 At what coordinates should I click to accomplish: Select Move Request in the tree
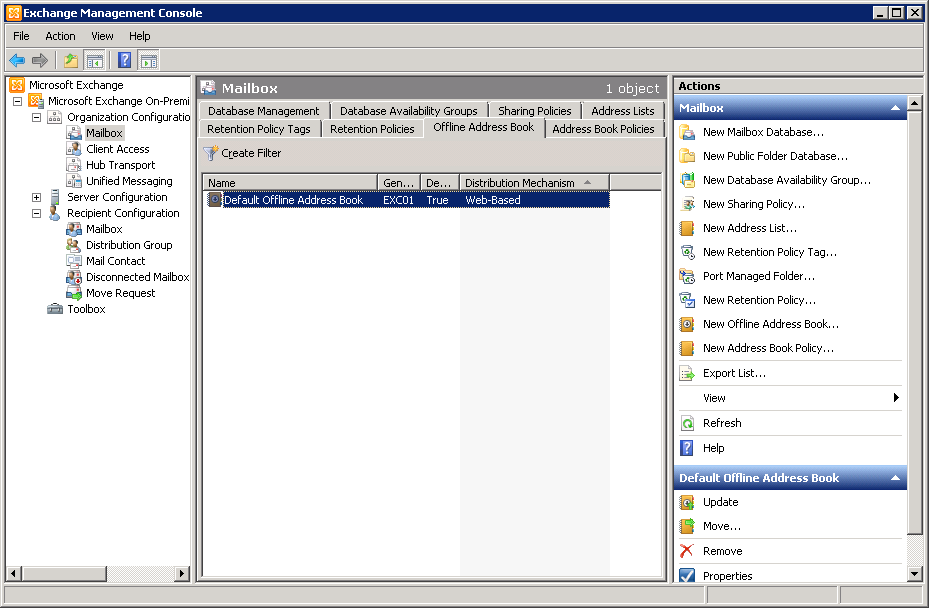(x=120, y=293)
